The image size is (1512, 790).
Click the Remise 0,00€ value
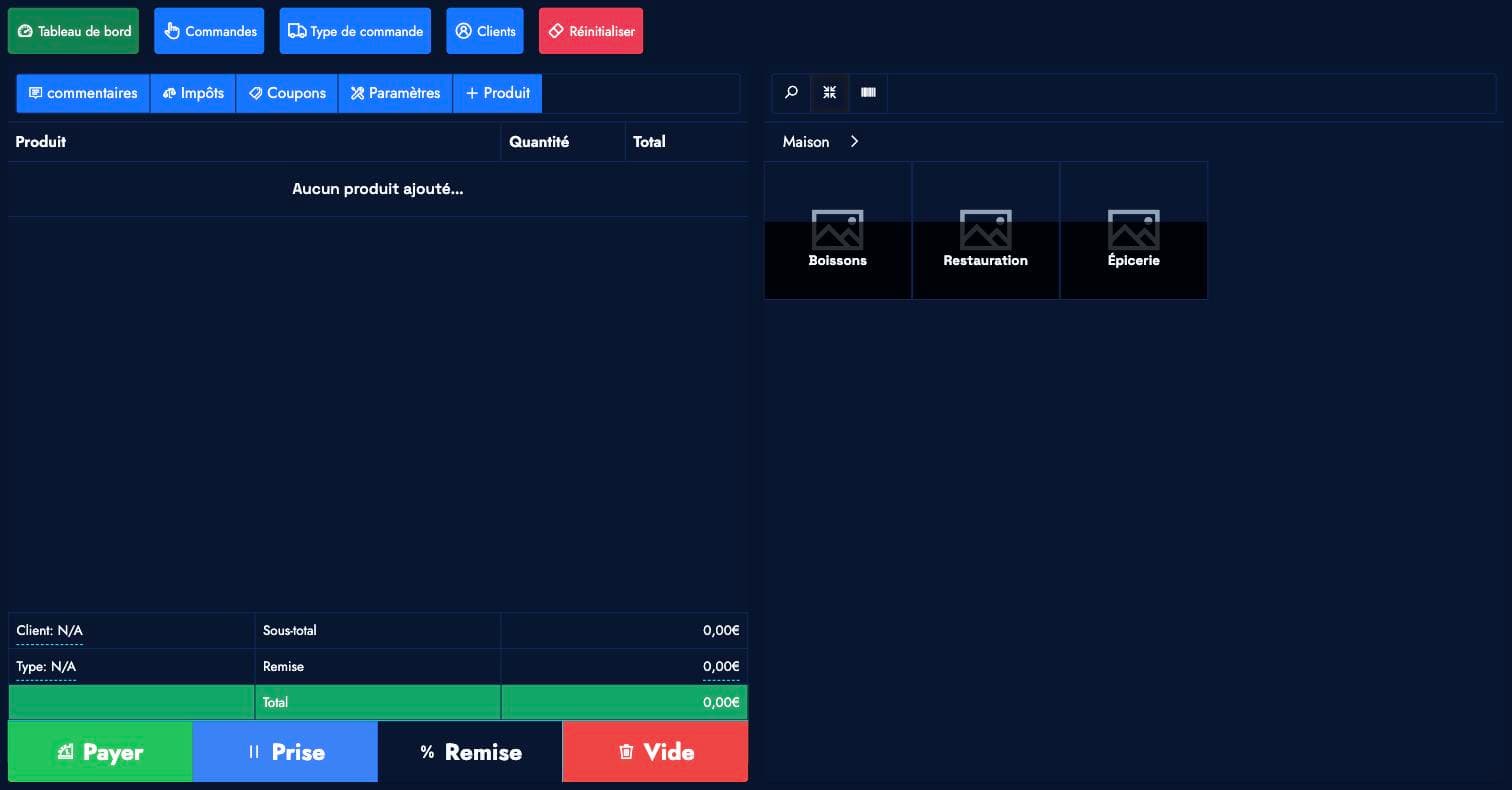(x=721, y=667)
